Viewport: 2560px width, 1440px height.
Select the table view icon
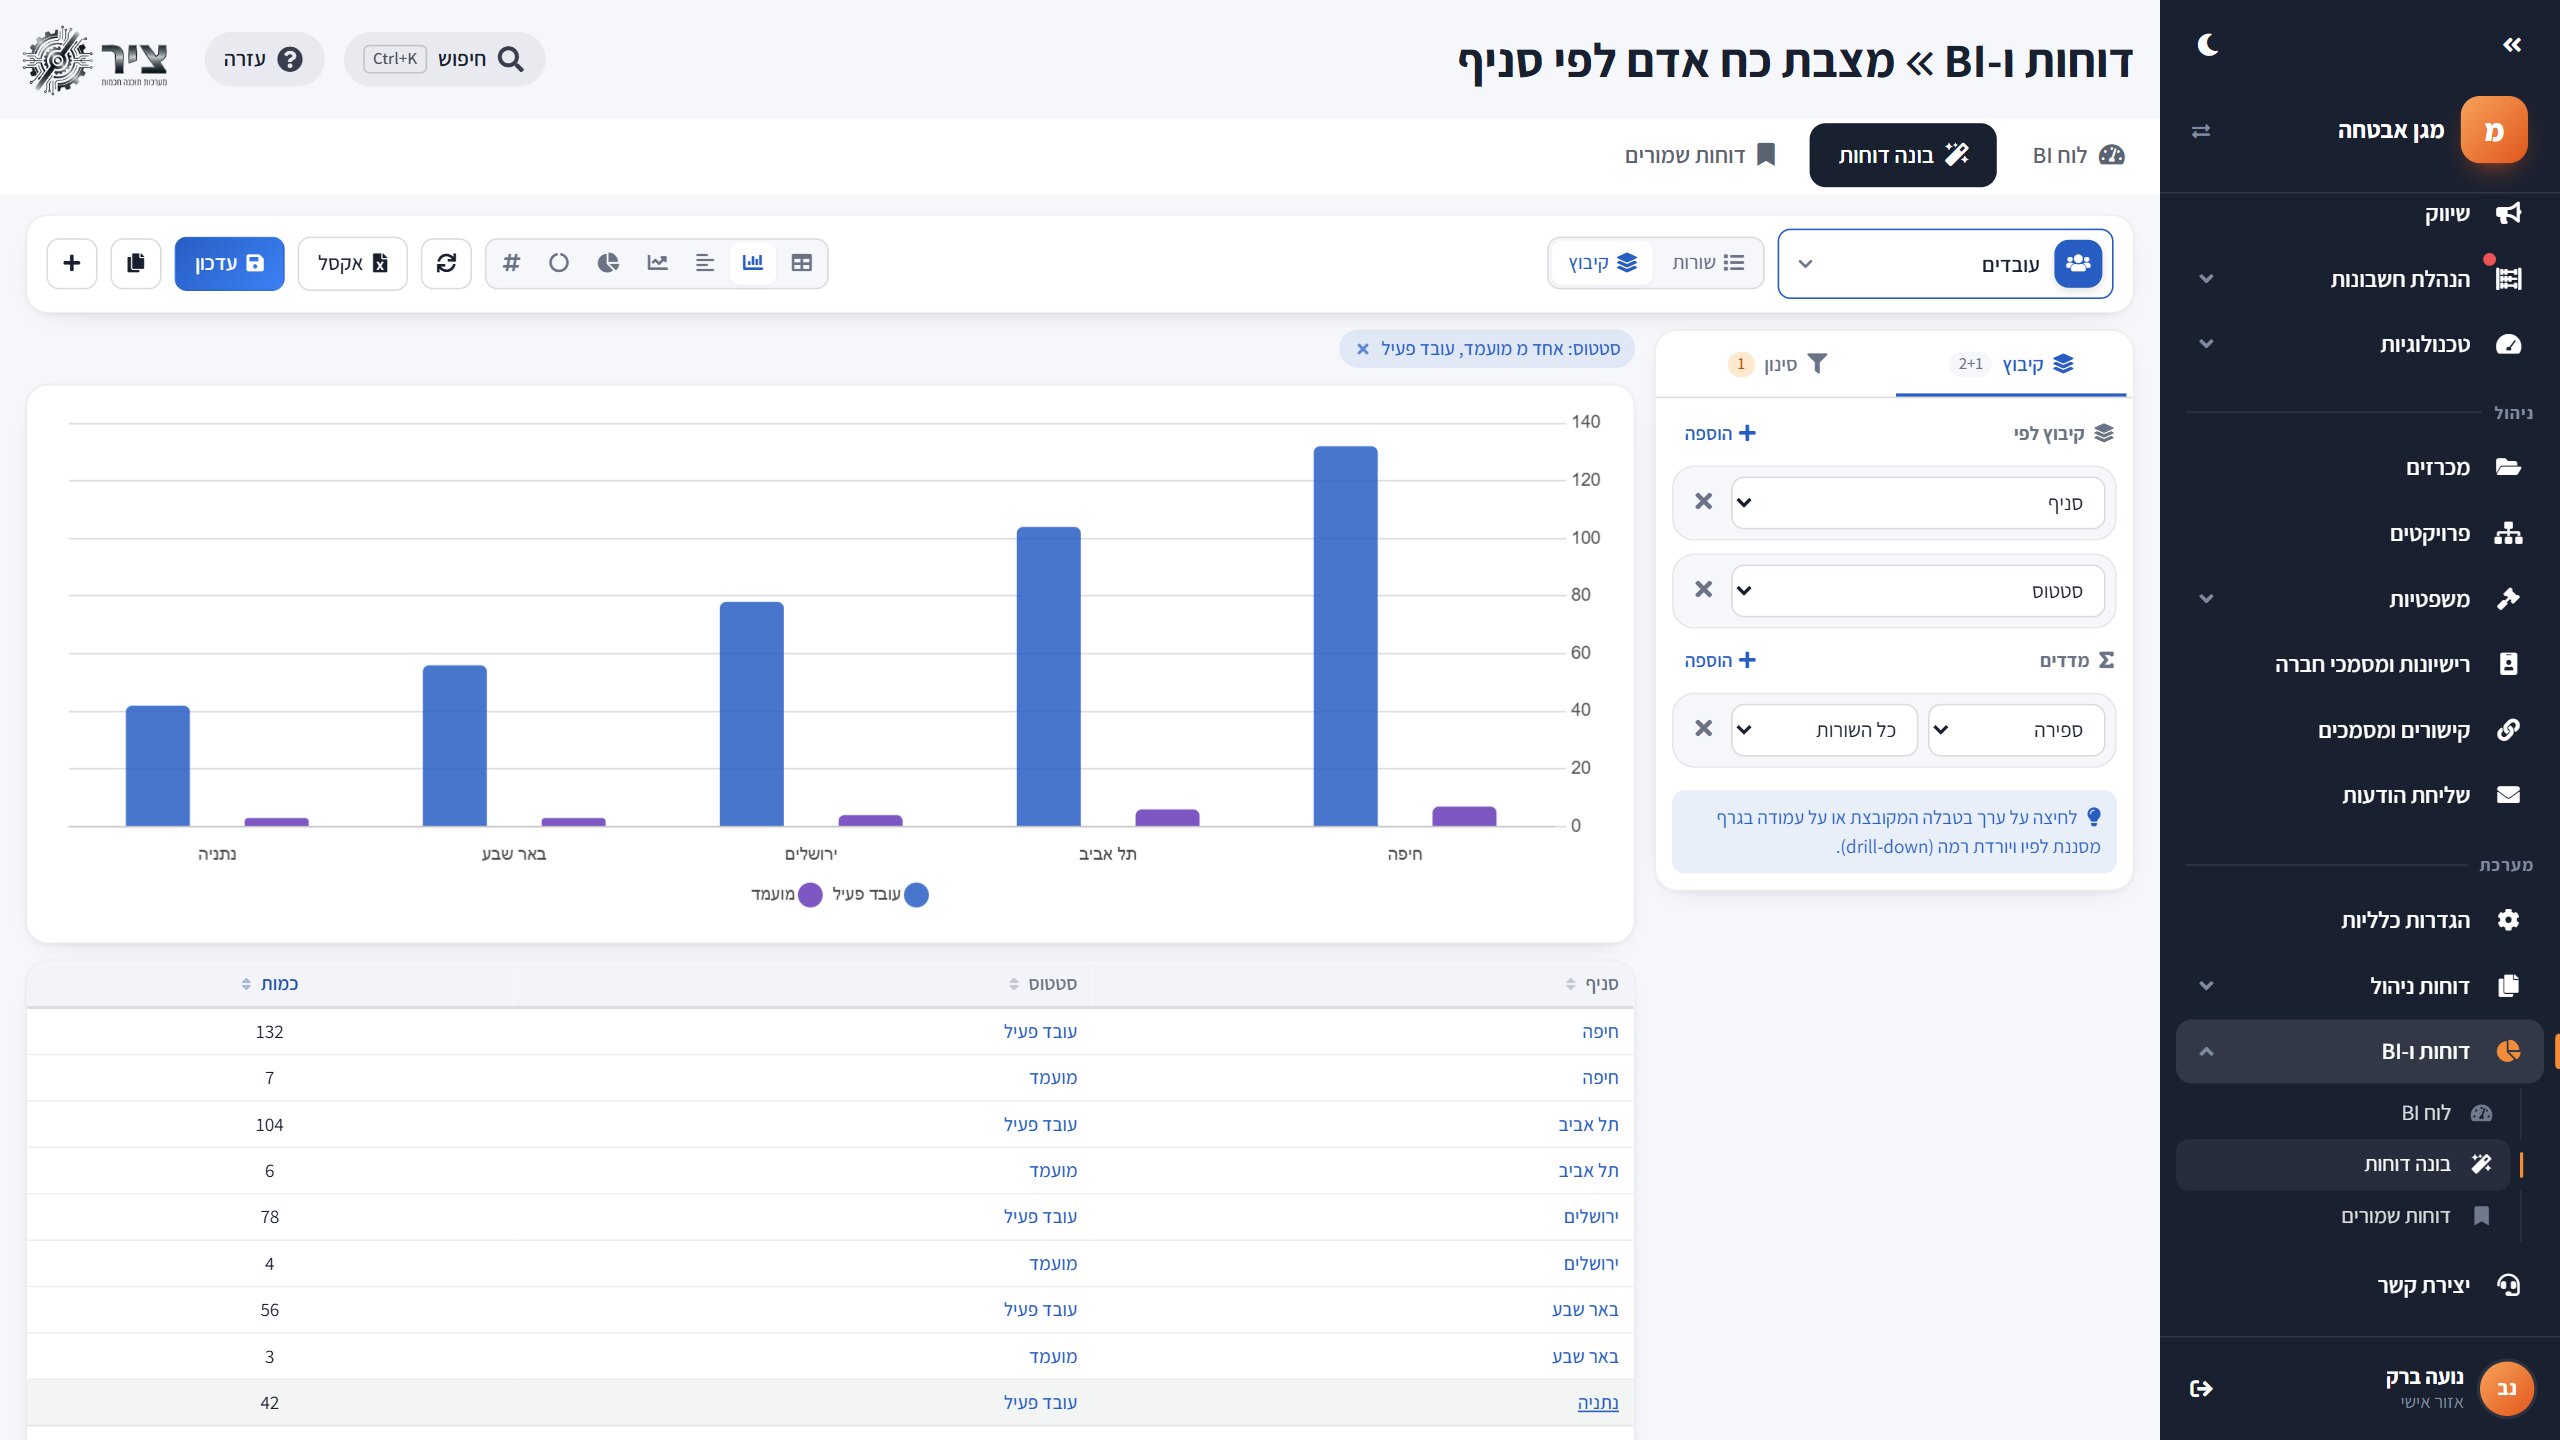point(802,263)
